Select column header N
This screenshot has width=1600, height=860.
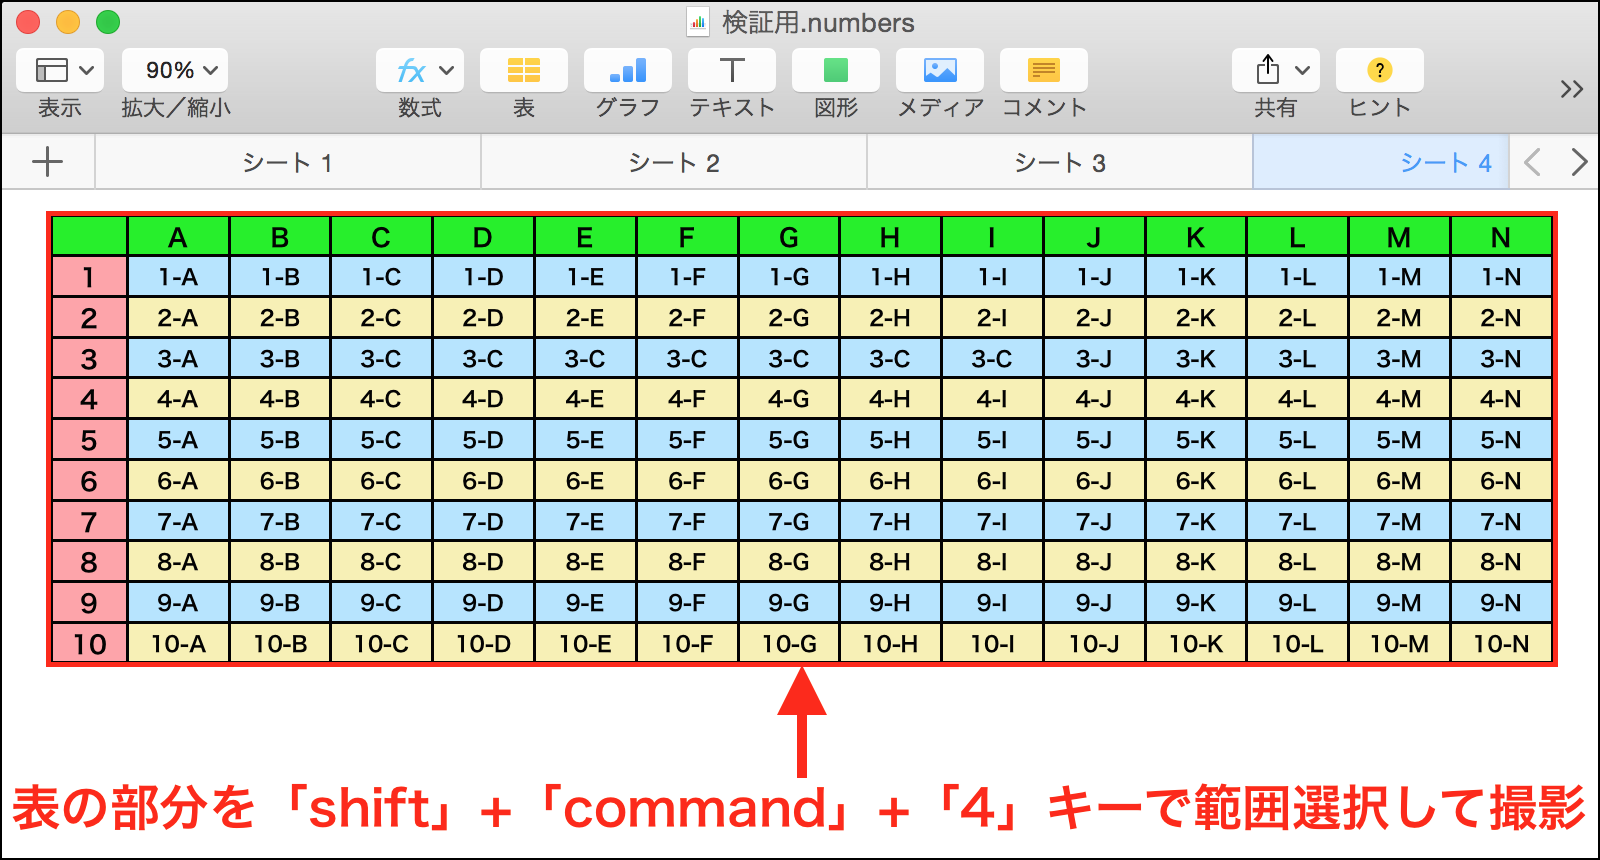coord(1501,237)
